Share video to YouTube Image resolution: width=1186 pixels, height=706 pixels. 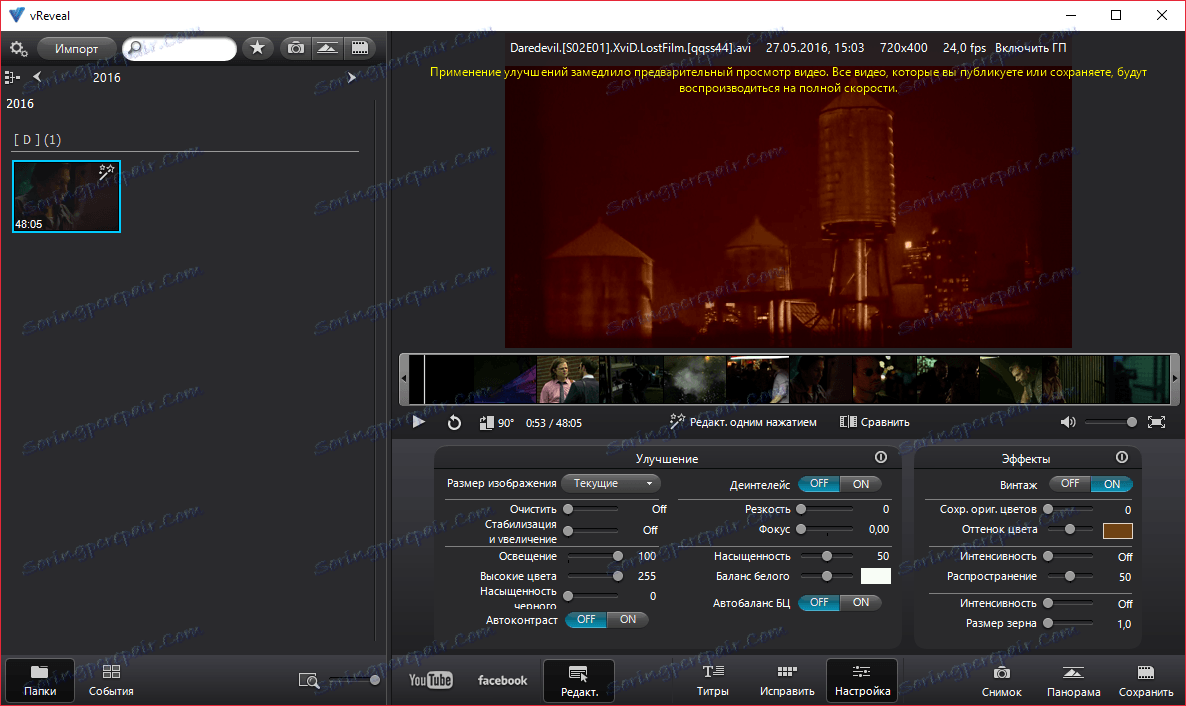(x=431, y=680)
